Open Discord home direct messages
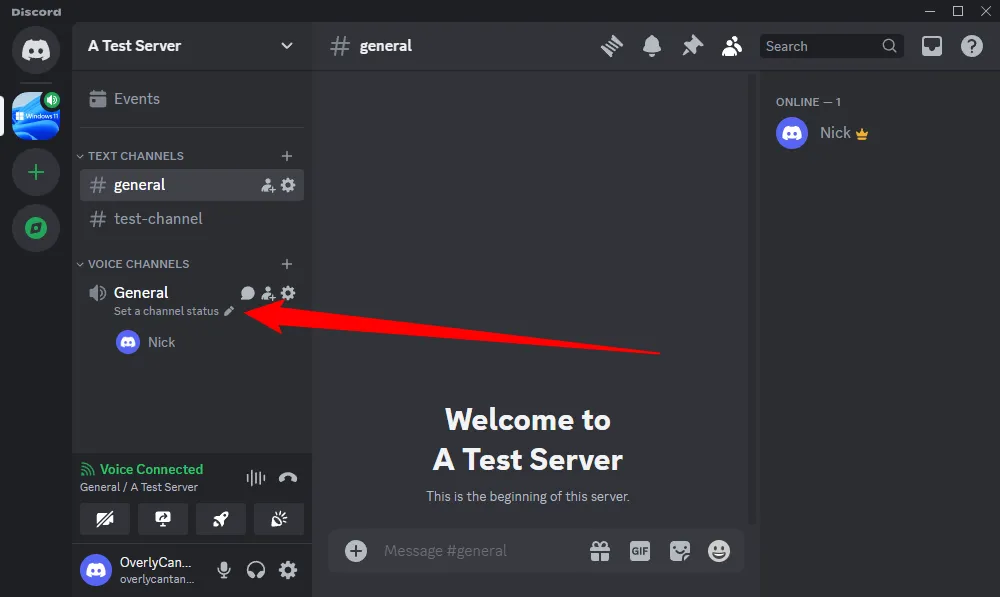The width and height of the screenshot is (1000, 597). pyautogui.click(x=36, y=50)
